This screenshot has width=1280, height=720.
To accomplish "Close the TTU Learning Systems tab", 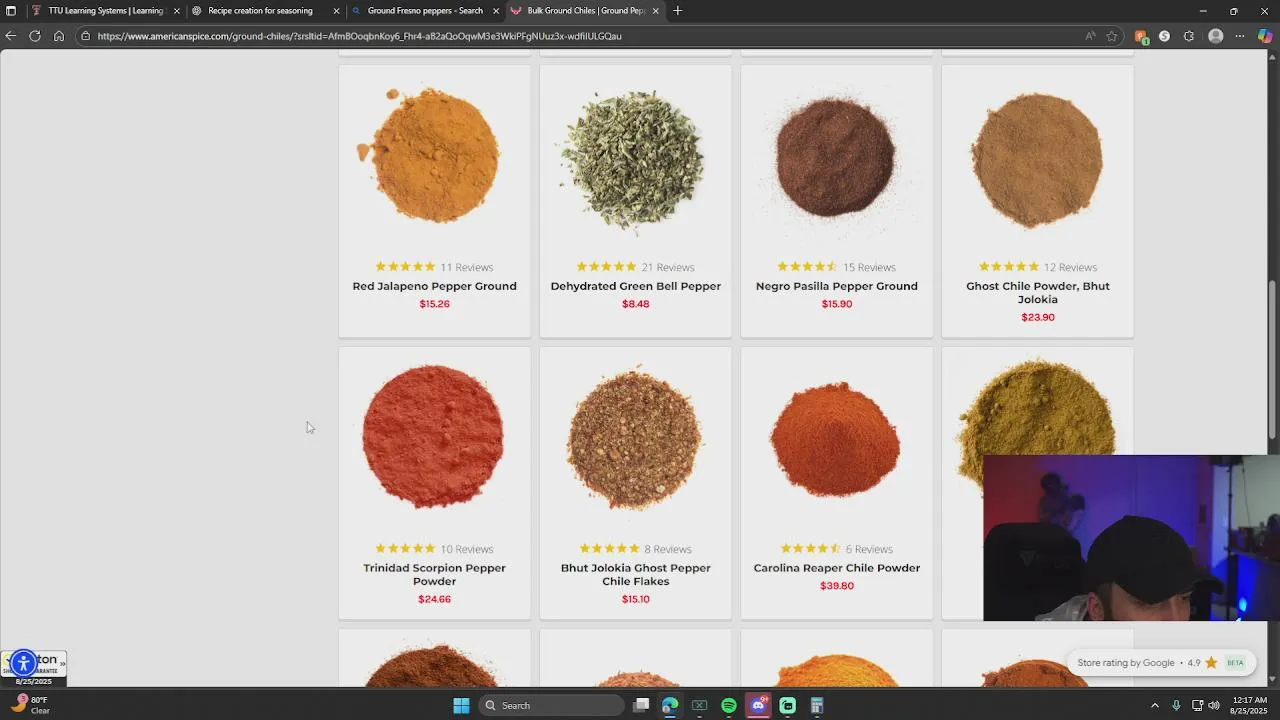I will point(177,11).
